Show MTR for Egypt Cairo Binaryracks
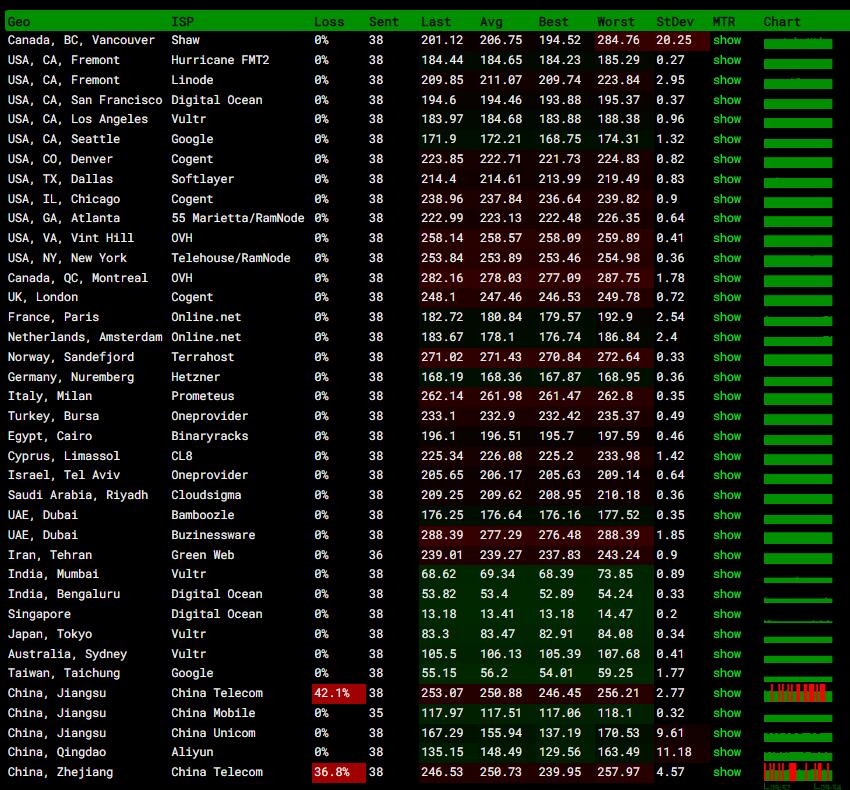The height and width of the screenshot is (790, 850). [727, 436]
